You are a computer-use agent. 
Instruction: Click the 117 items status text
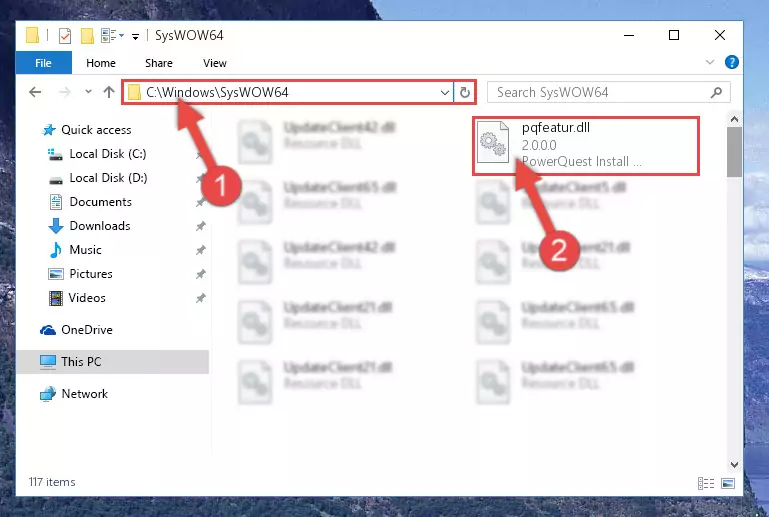tap(52, 482)
